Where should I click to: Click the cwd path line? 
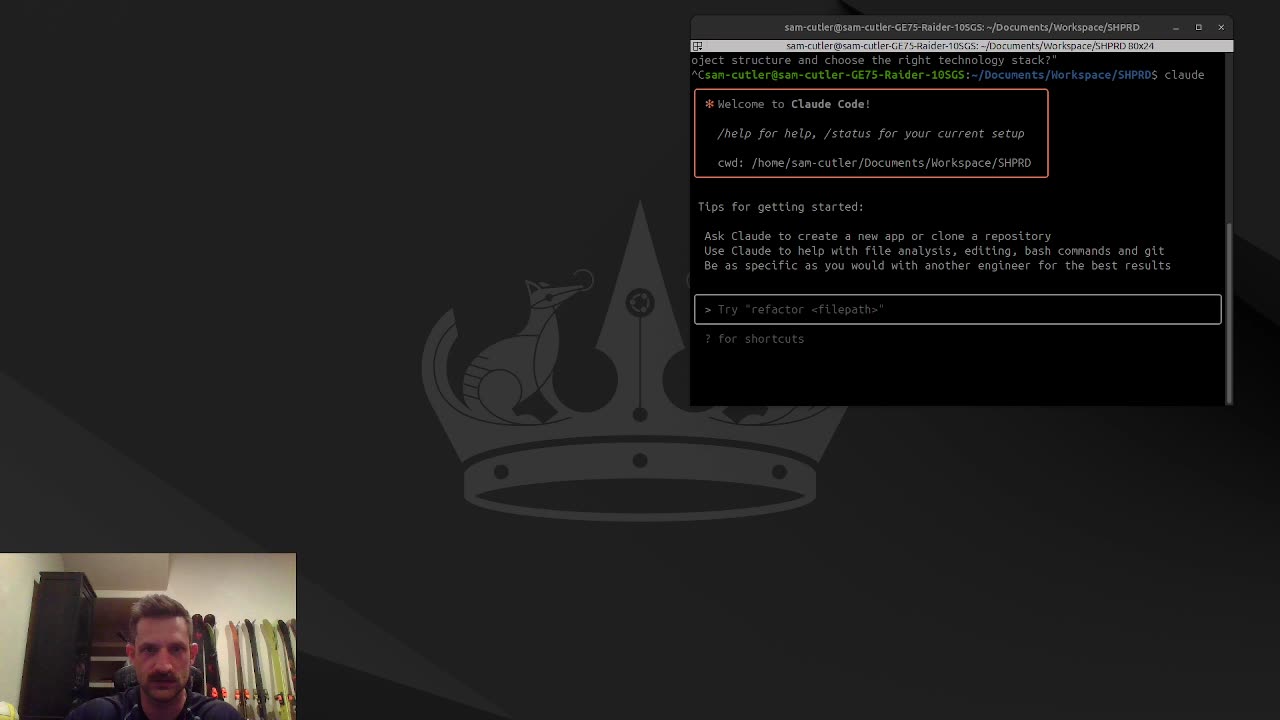[874, 163]
